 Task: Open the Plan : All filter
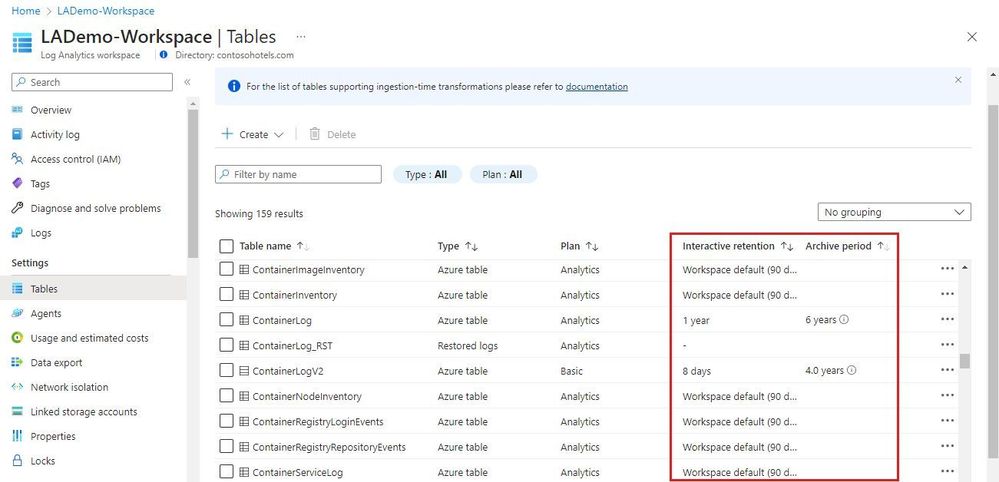(503, 174)
